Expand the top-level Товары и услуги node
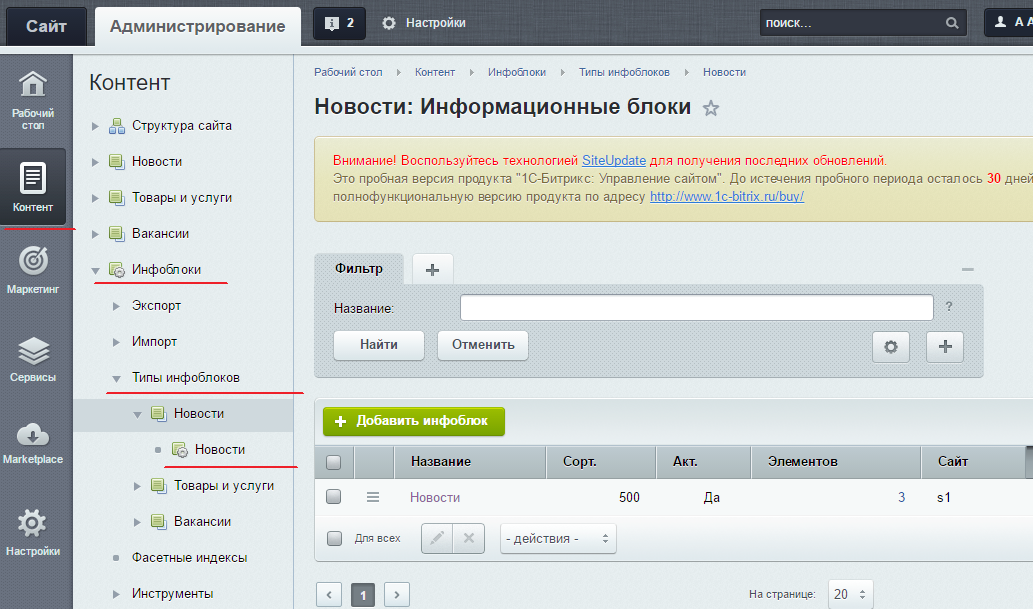 click(95, 198)
